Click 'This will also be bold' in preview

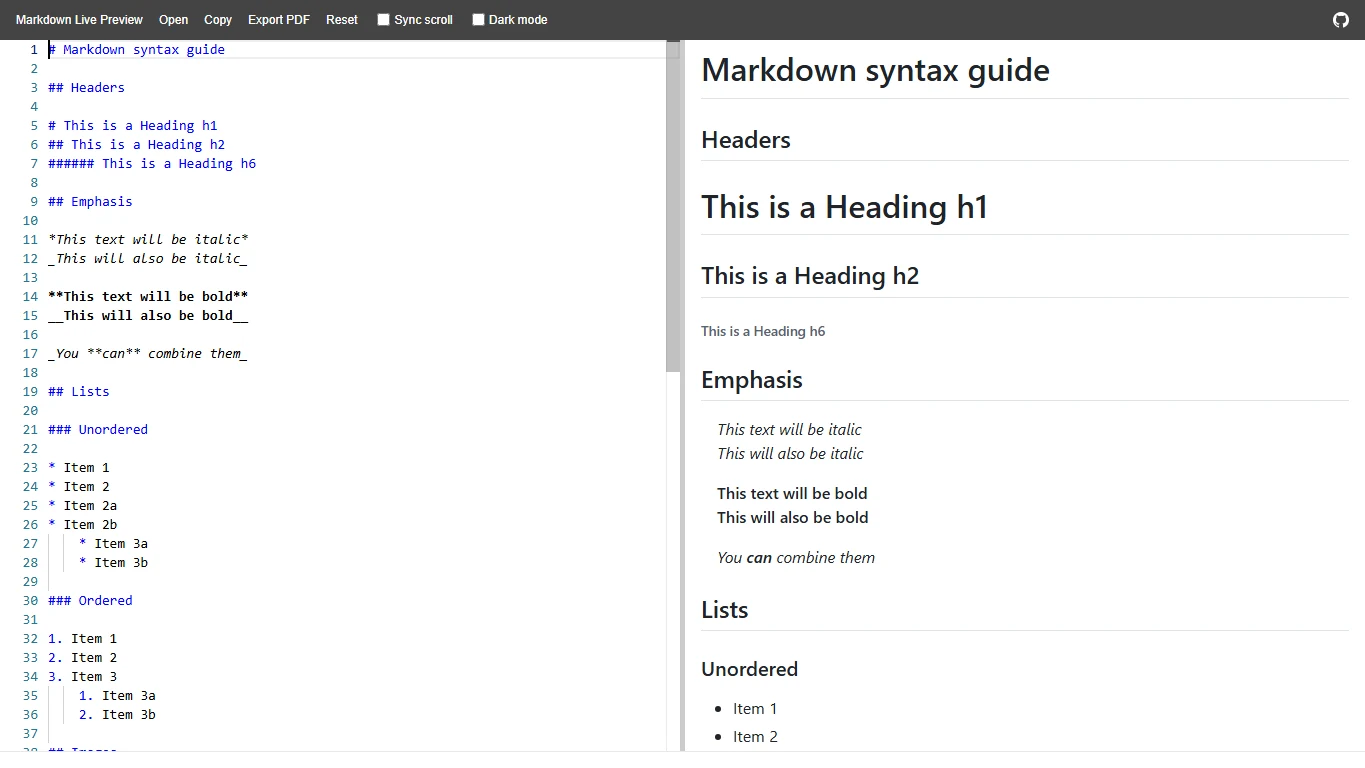coord(793,517)
